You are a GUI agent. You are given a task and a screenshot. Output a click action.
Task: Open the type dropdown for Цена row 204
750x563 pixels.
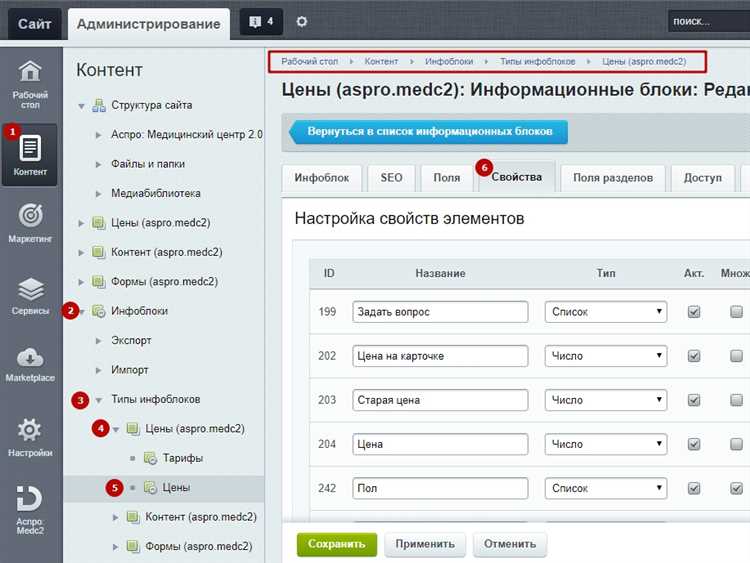coord(606,444)
